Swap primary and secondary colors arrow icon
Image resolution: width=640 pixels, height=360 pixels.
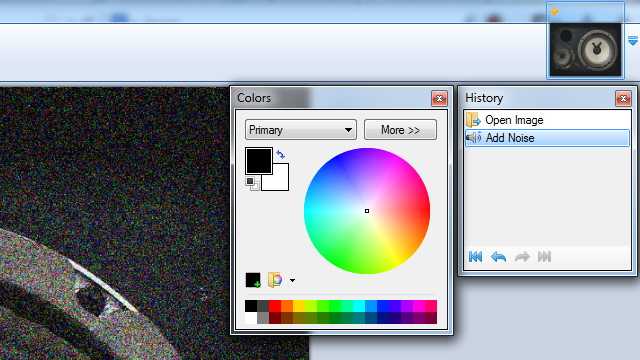(280, 154)
